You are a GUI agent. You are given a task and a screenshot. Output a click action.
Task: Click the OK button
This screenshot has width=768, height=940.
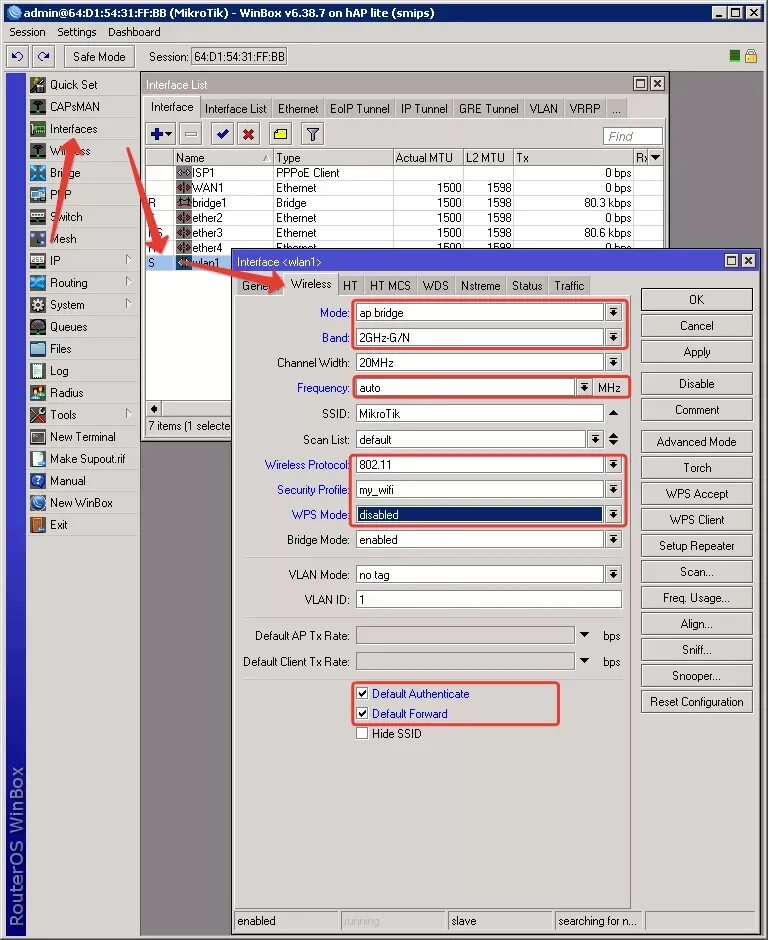697,300
